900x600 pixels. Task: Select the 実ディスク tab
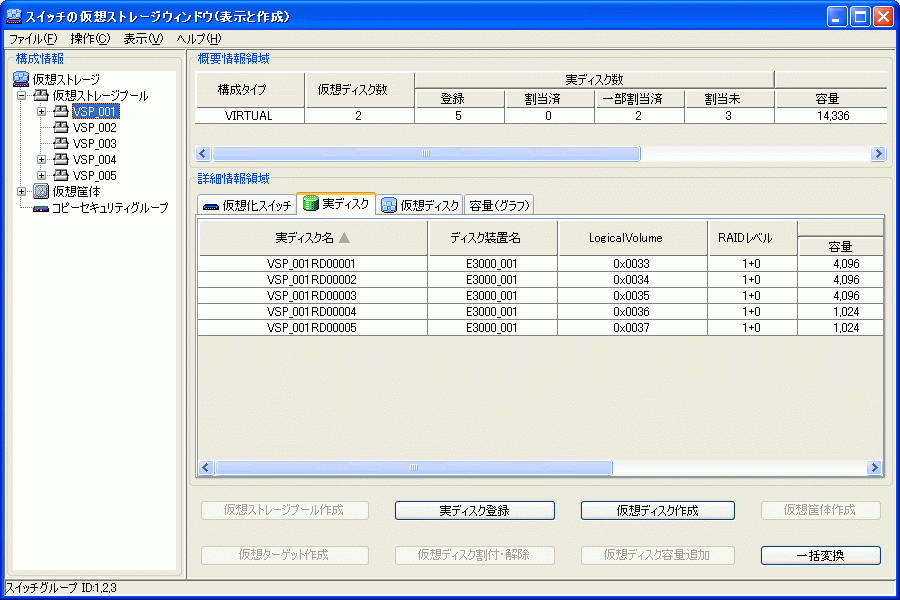click(x=336, y=203)
